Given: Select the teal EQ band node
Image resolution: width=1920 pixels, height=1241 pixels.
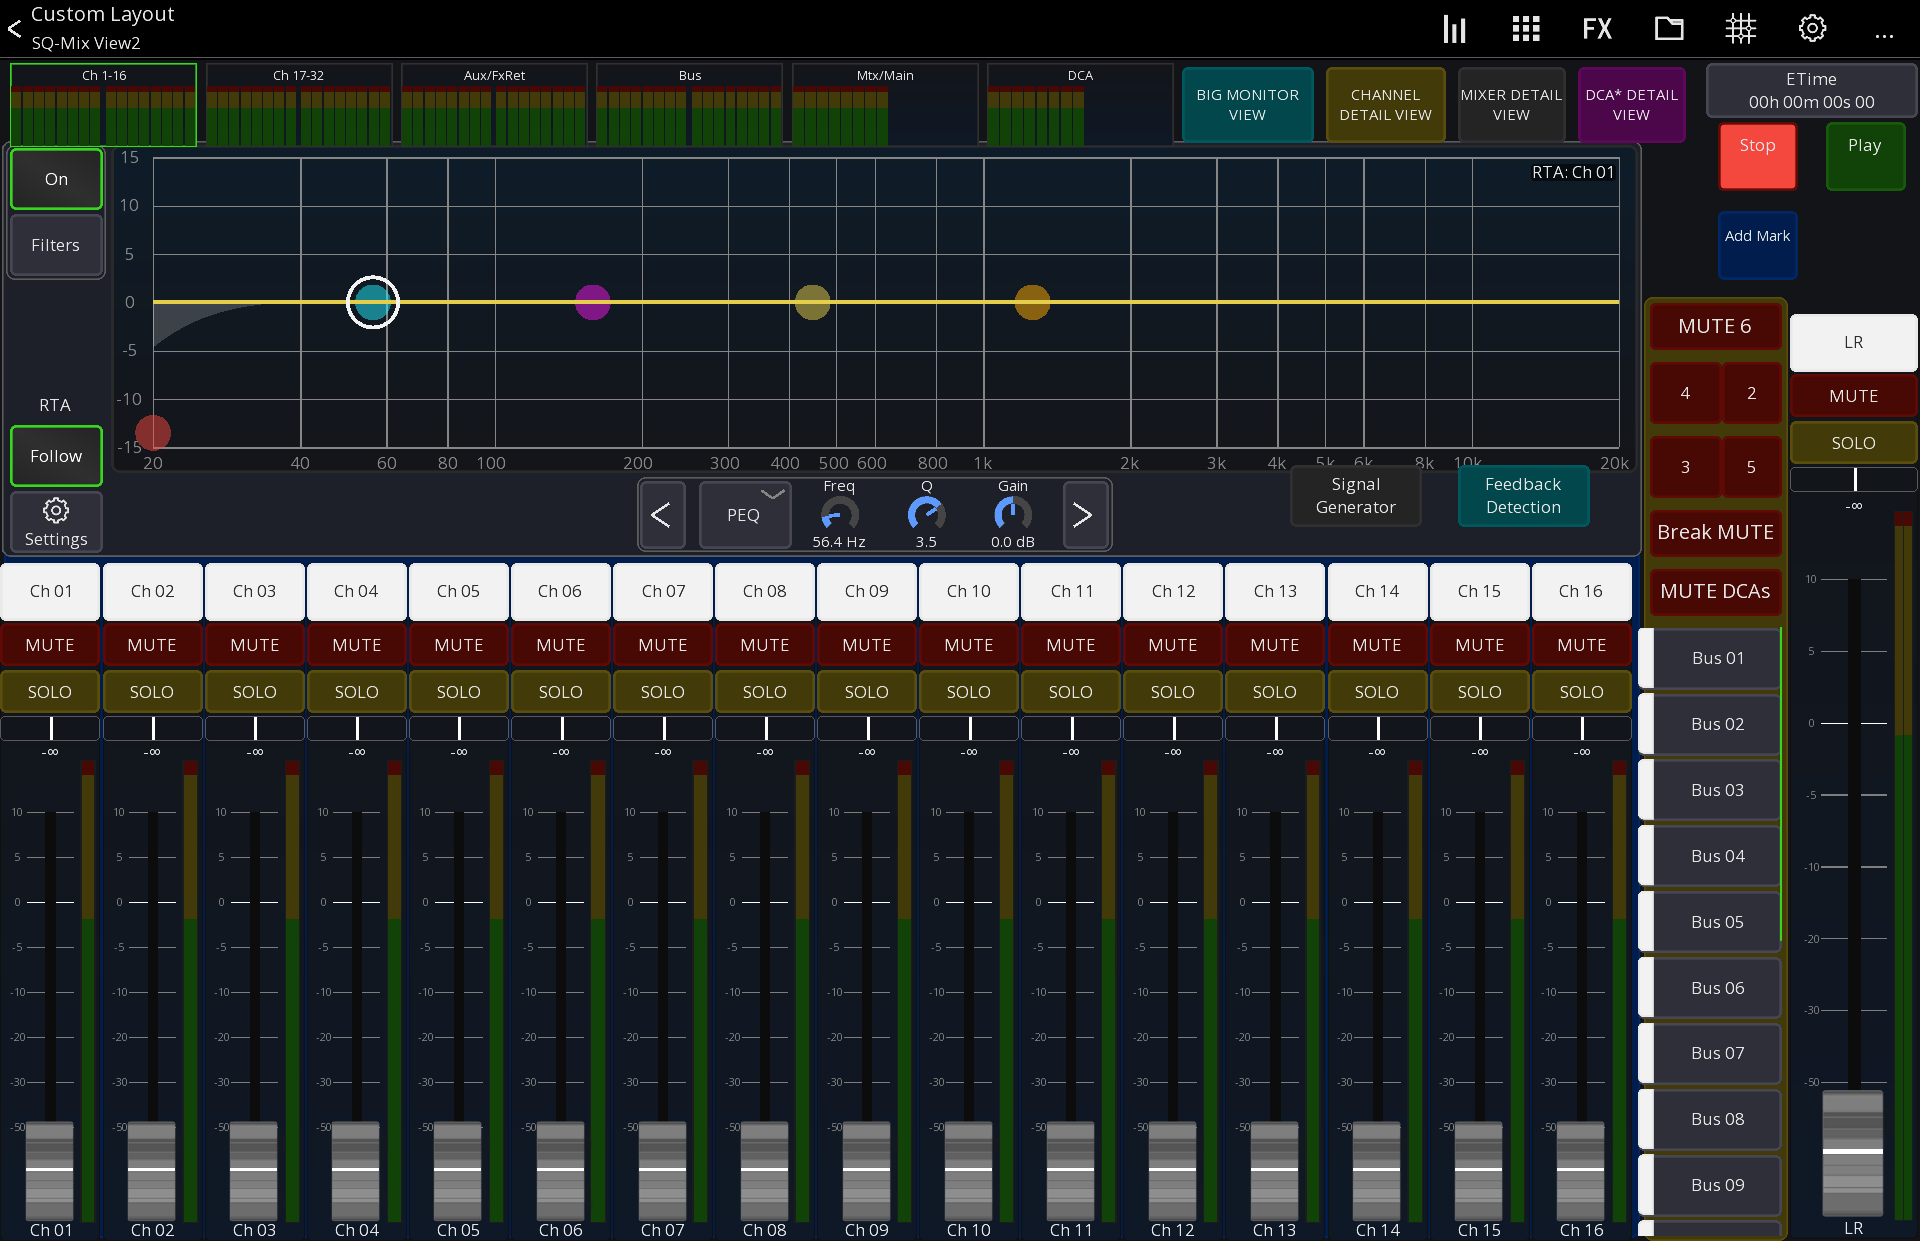Looking at the screenshot, I should pos(373,302).
